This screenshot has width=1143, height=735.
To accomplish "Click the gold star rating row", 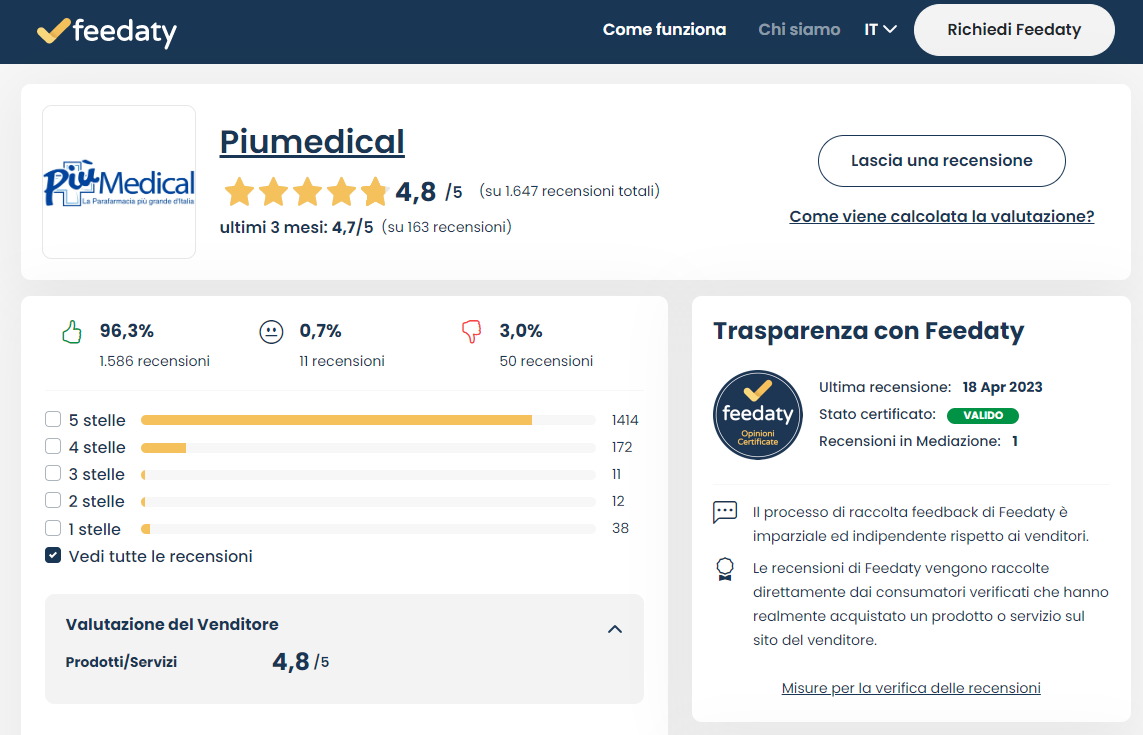I will pyautogui.click(x=306, y=192).
